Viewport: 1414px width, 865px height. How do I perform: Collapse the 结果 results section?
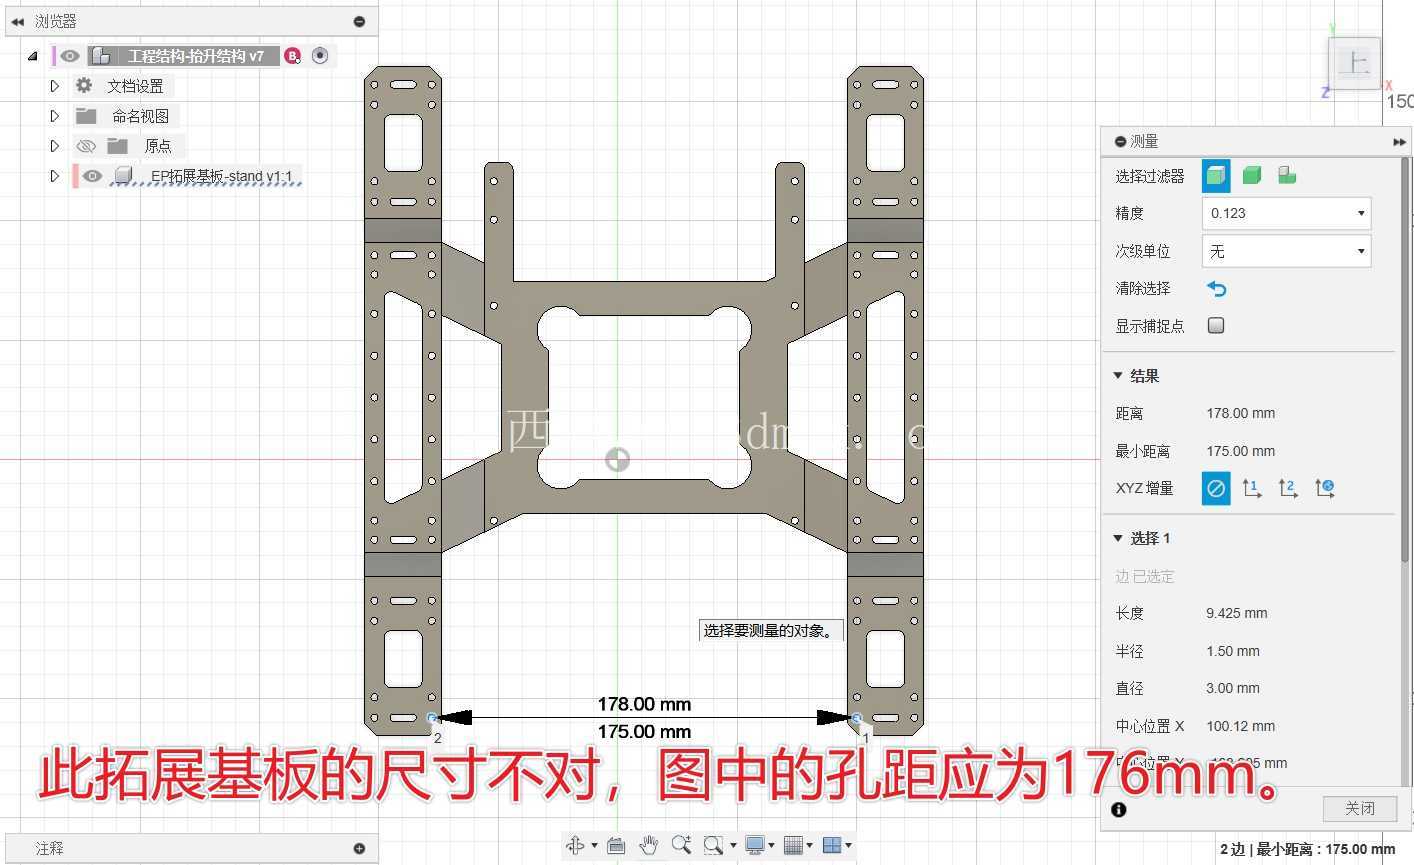pos(1118,376)
